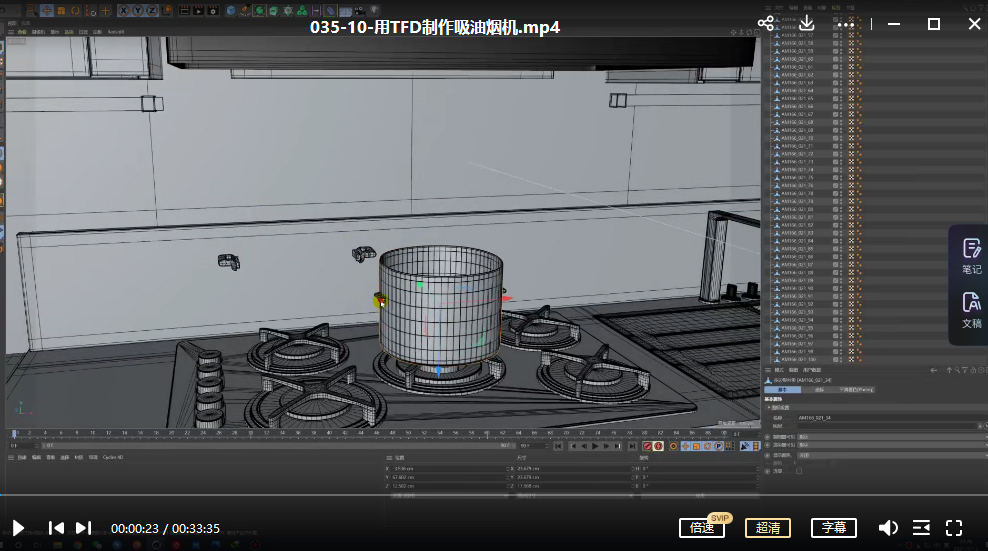Select the highlighted first tab in the attributes panel
The height and width of the screenshot is (551, 988).
783,390
